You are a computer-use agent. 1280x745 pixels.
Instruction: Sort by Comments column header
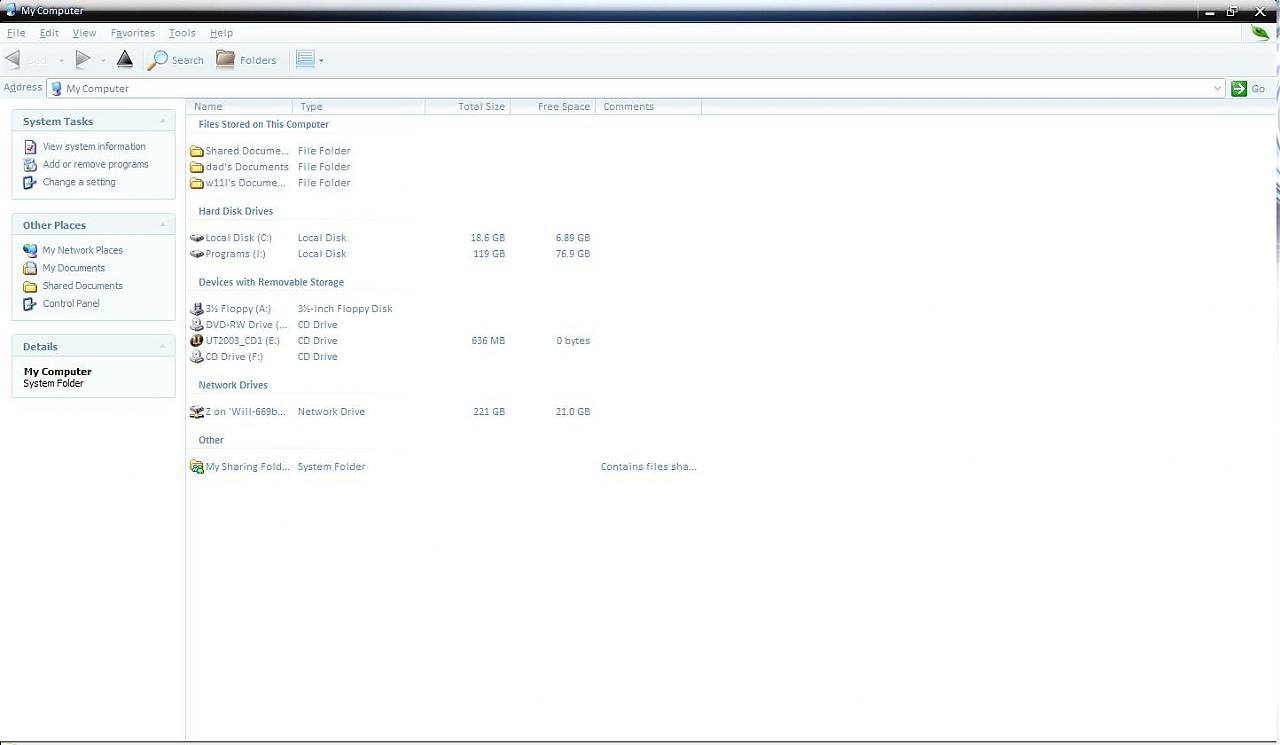pyautogui.click(x=649, y=106)
